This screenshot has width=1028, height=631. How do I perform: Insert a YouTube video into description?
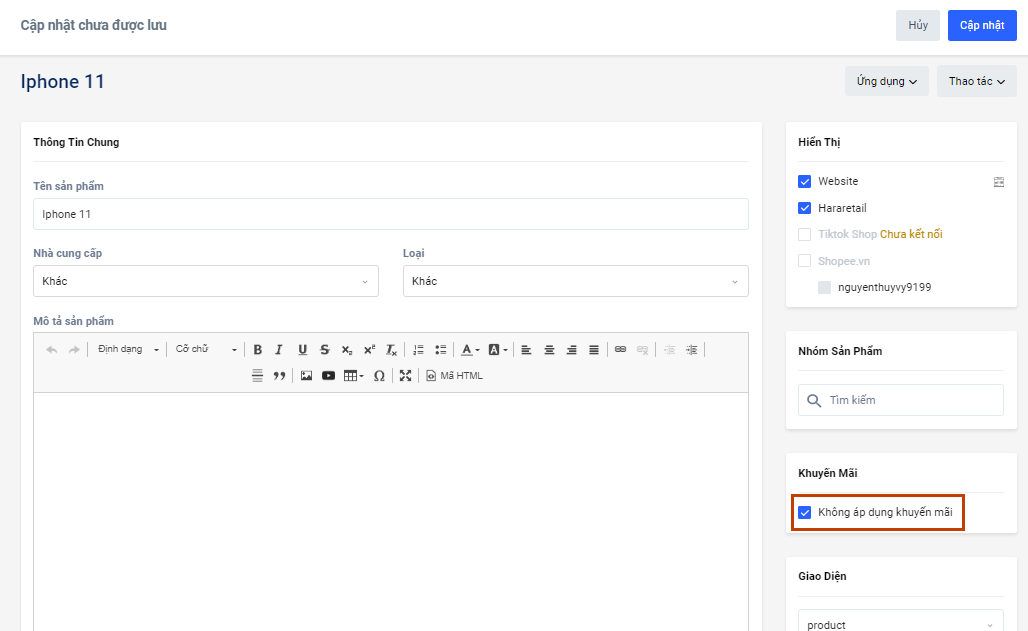tap(328, 376)
